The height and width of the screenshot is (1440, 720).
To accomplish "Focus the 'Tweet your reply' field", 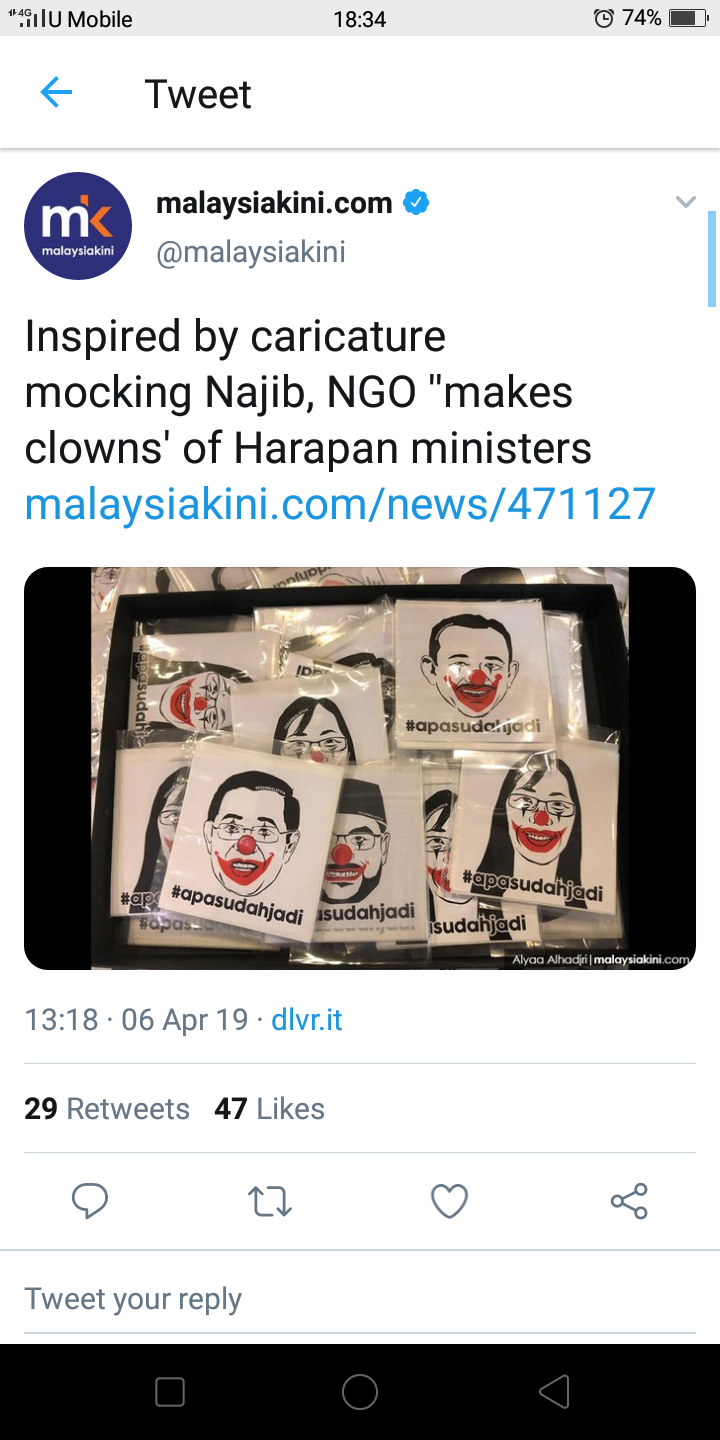I will tap(360, 1299).
